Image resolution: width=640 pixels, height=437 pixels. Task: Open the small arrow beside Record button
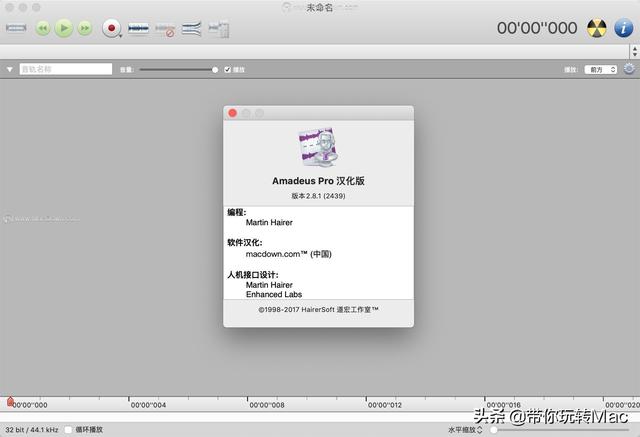pyautogui.click(x=121, y=36)
